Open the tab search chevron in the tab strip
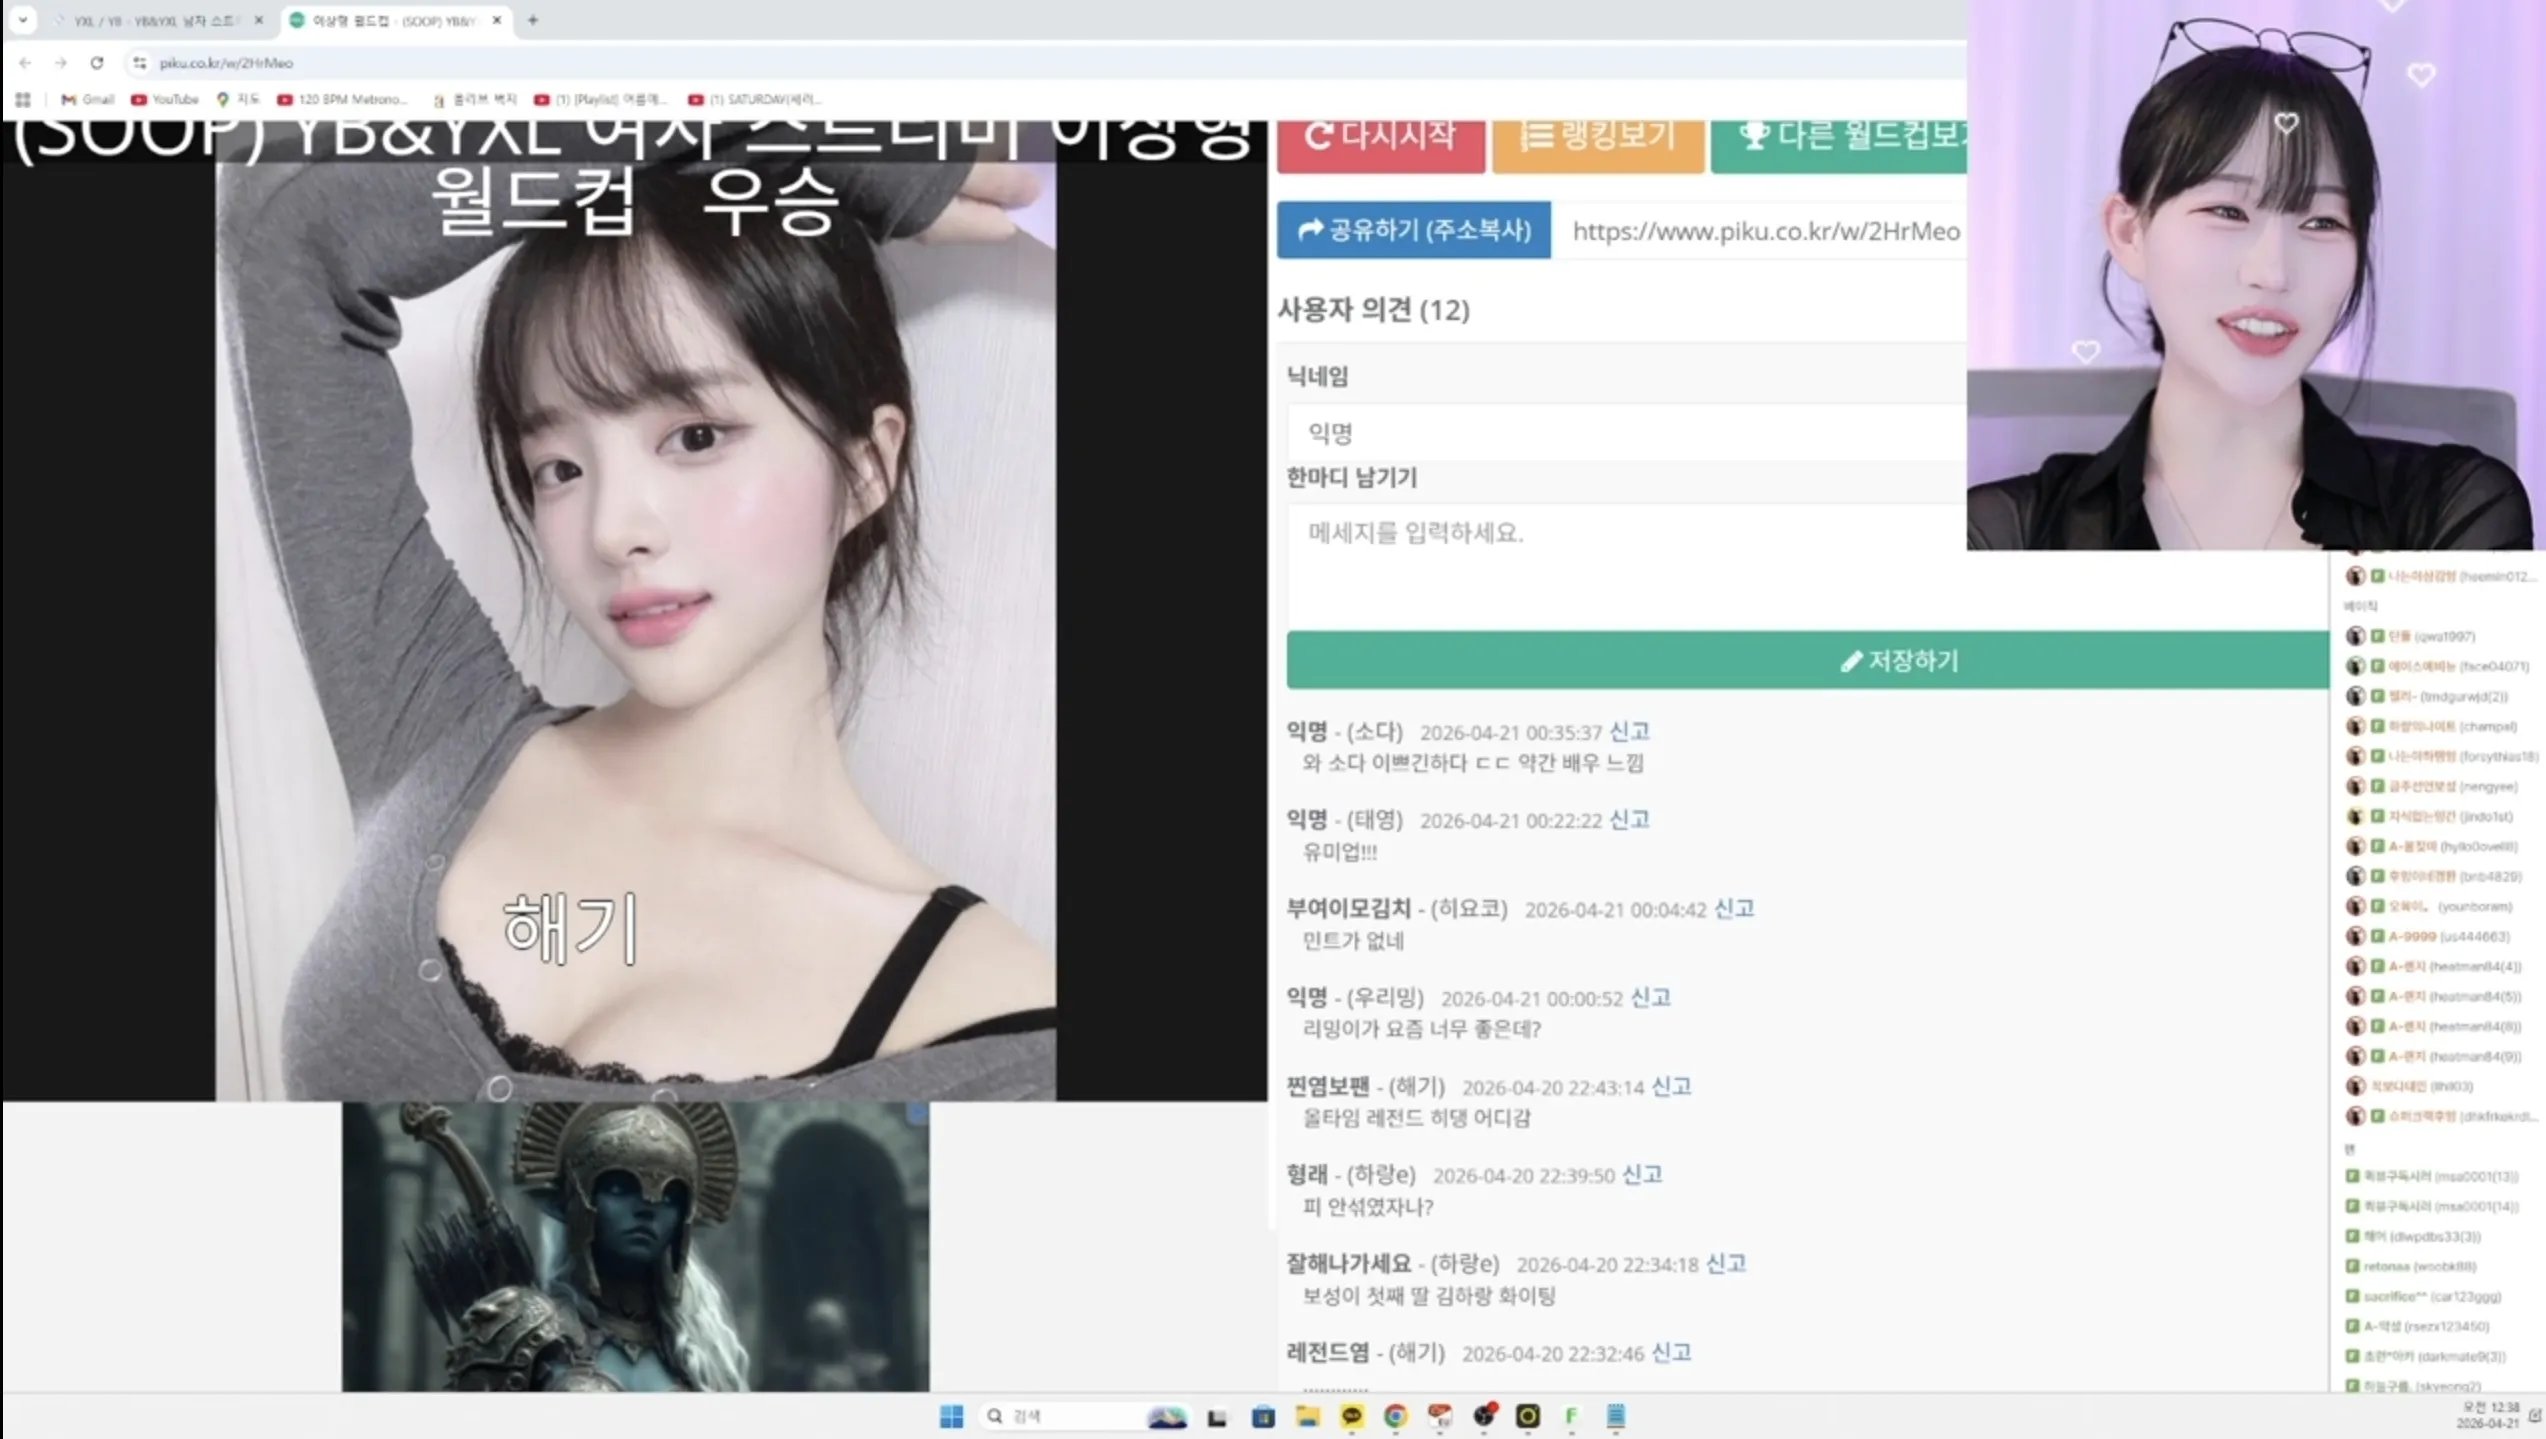2546x1439 pixels. point(23,20)
